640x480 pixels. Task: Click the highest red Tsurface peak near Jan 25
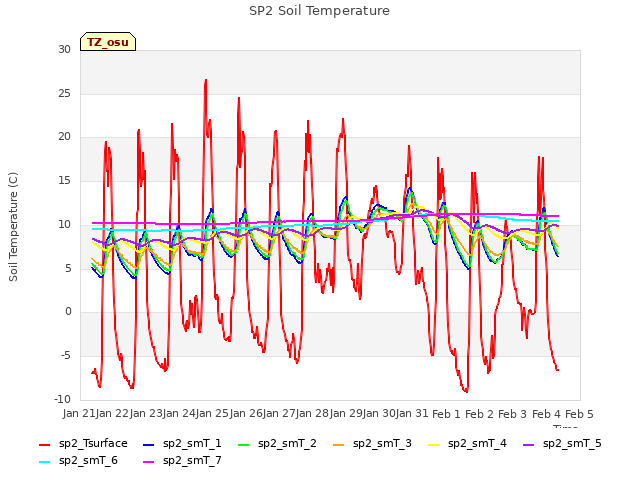click(x=206, y=80)
